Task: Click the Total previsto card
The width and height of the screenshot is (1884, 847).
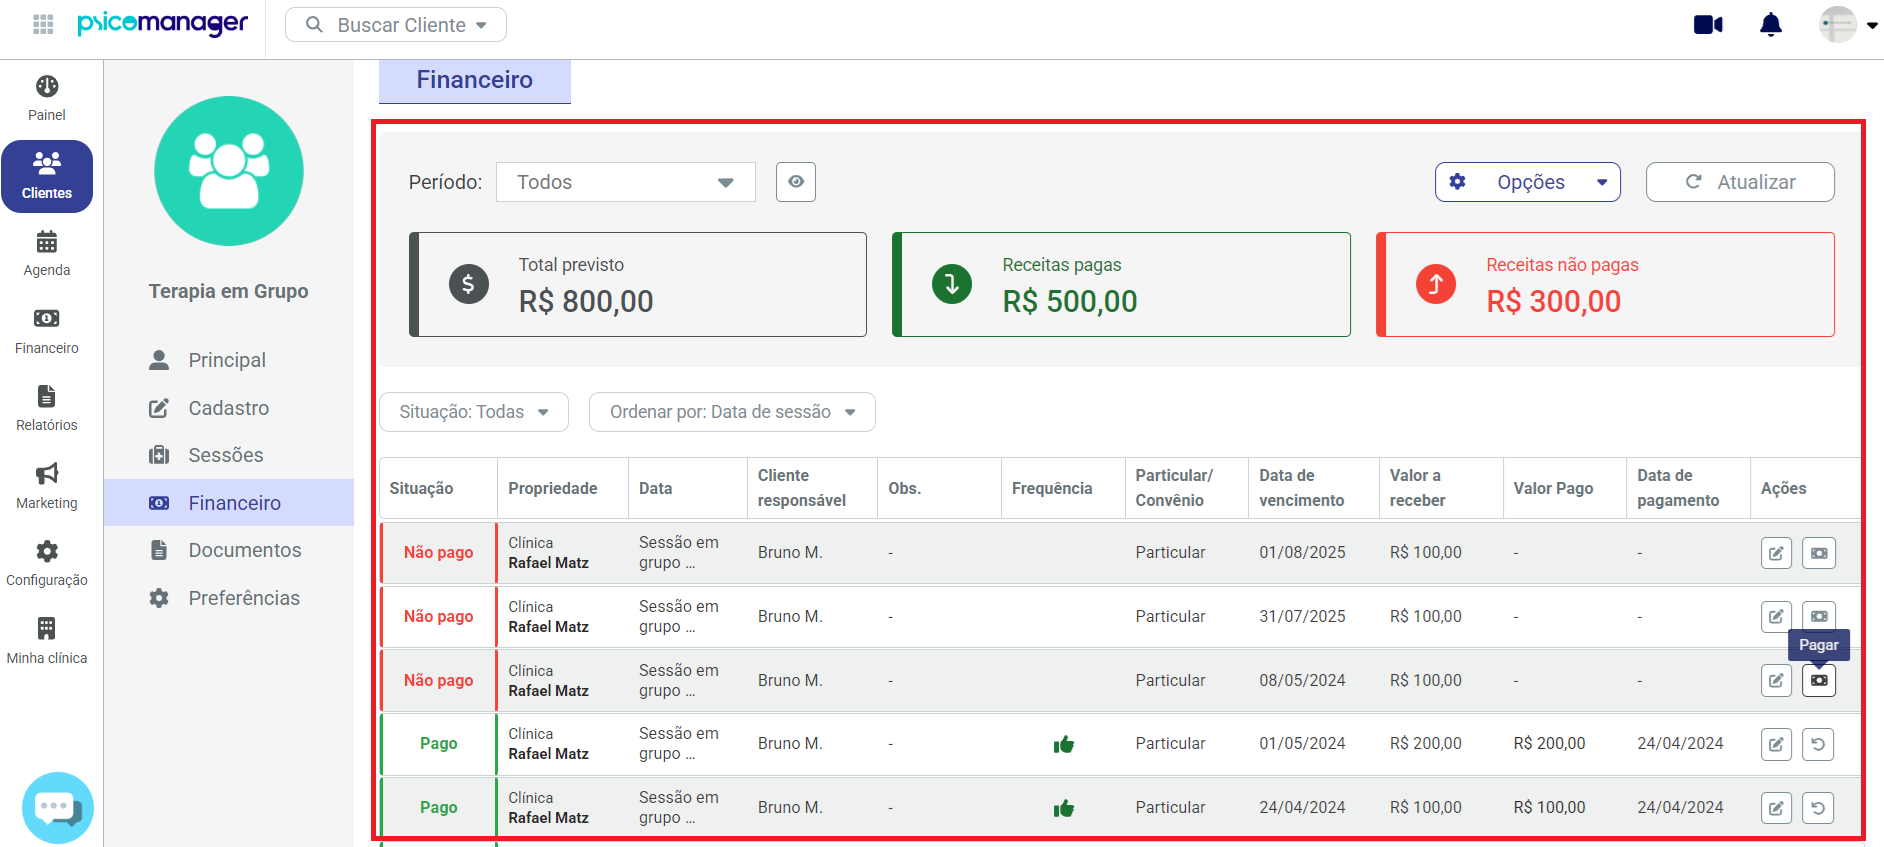Action: pyautogui.click(x=638, y=285)
